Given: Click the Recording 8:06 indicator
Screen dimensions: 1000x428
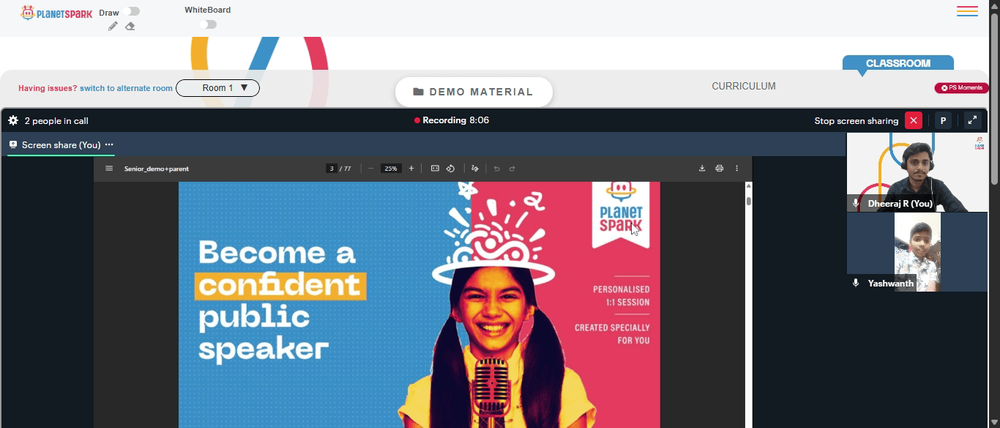Looking at the screenshot, I should [452, 120].
